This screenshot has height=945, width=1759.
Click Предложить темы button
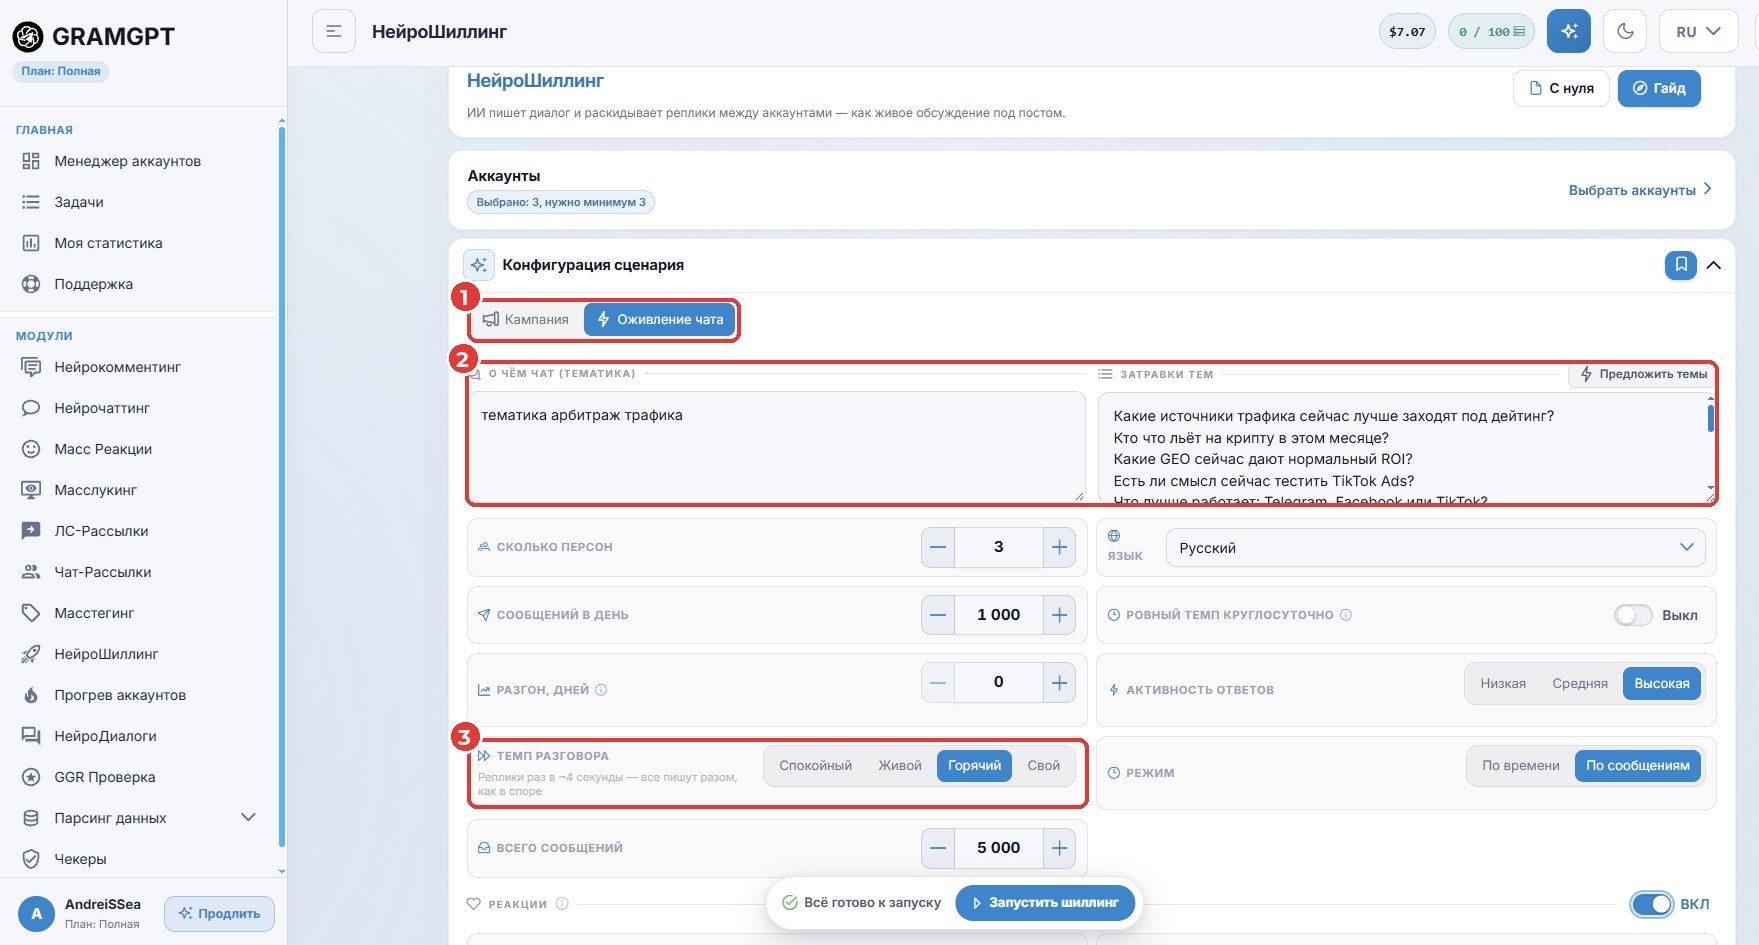tap(1643, 374)
